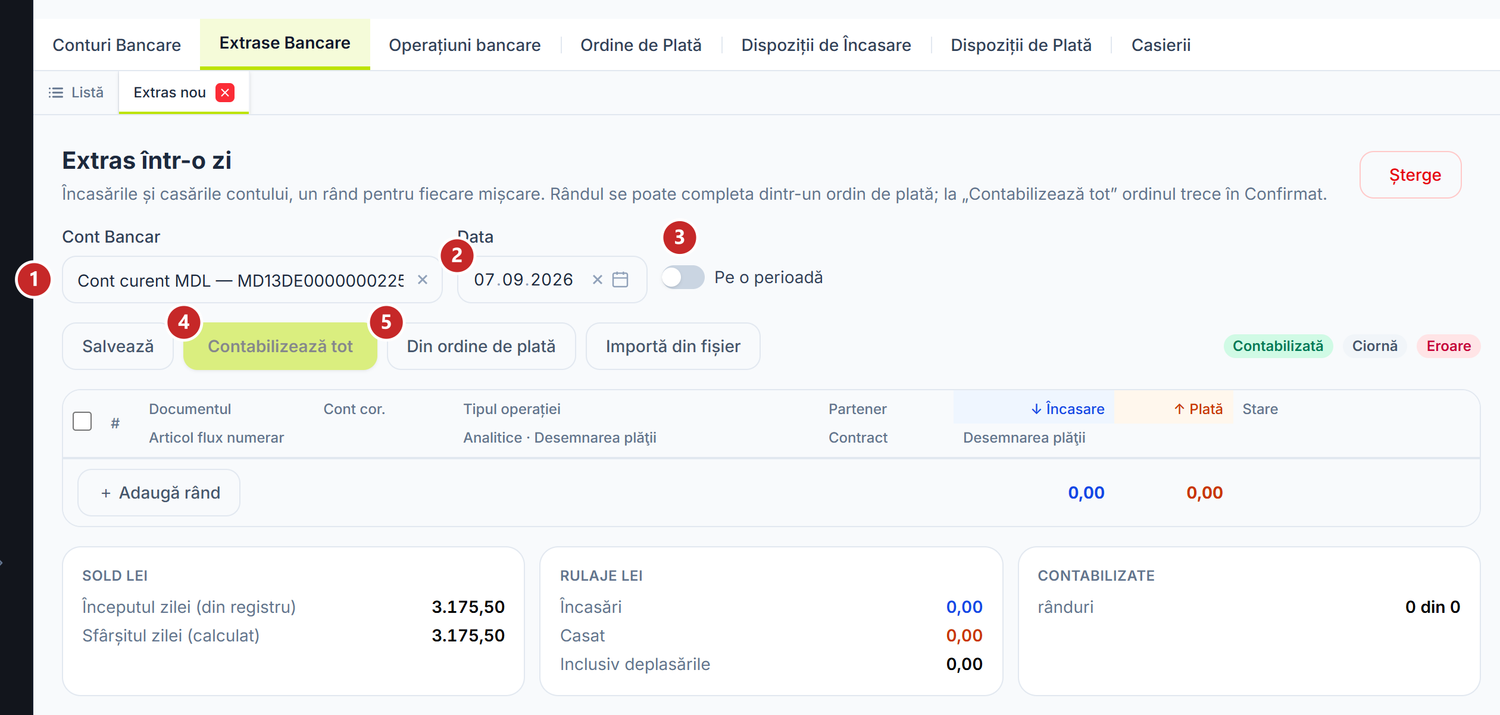
Task: Click Sfârșitul zilei (calculat) label
Action: [171, 635]
